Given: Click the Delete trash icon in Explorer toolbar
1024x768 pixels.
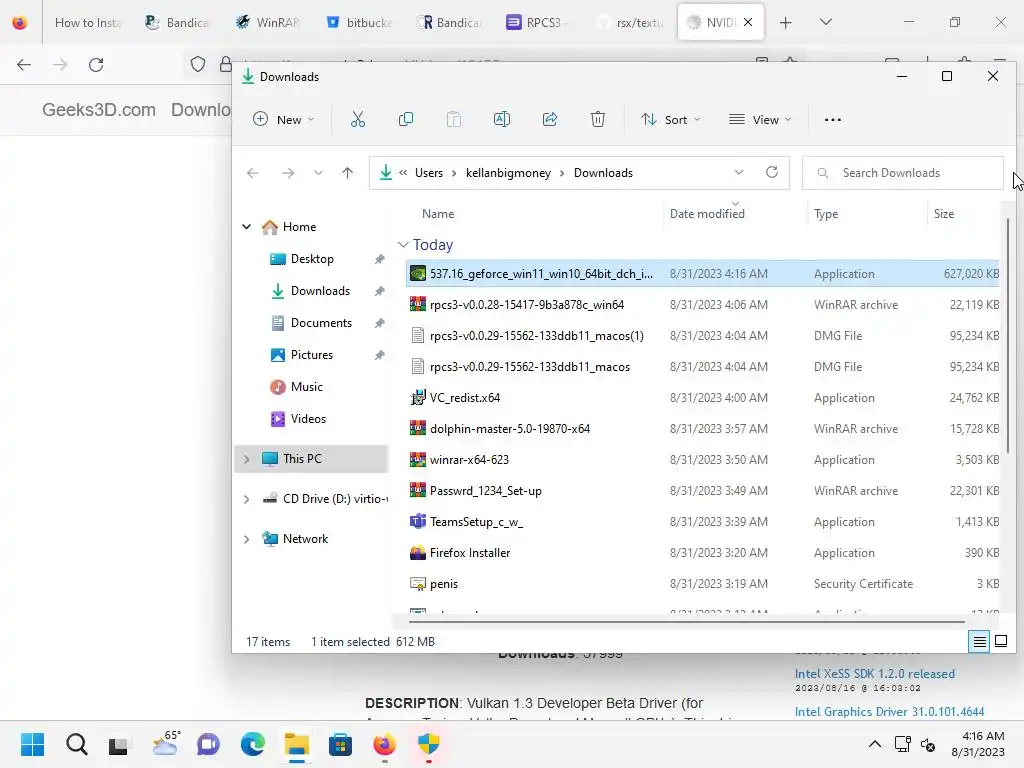Looking at the screenshot, I should [x=598, y=120].
